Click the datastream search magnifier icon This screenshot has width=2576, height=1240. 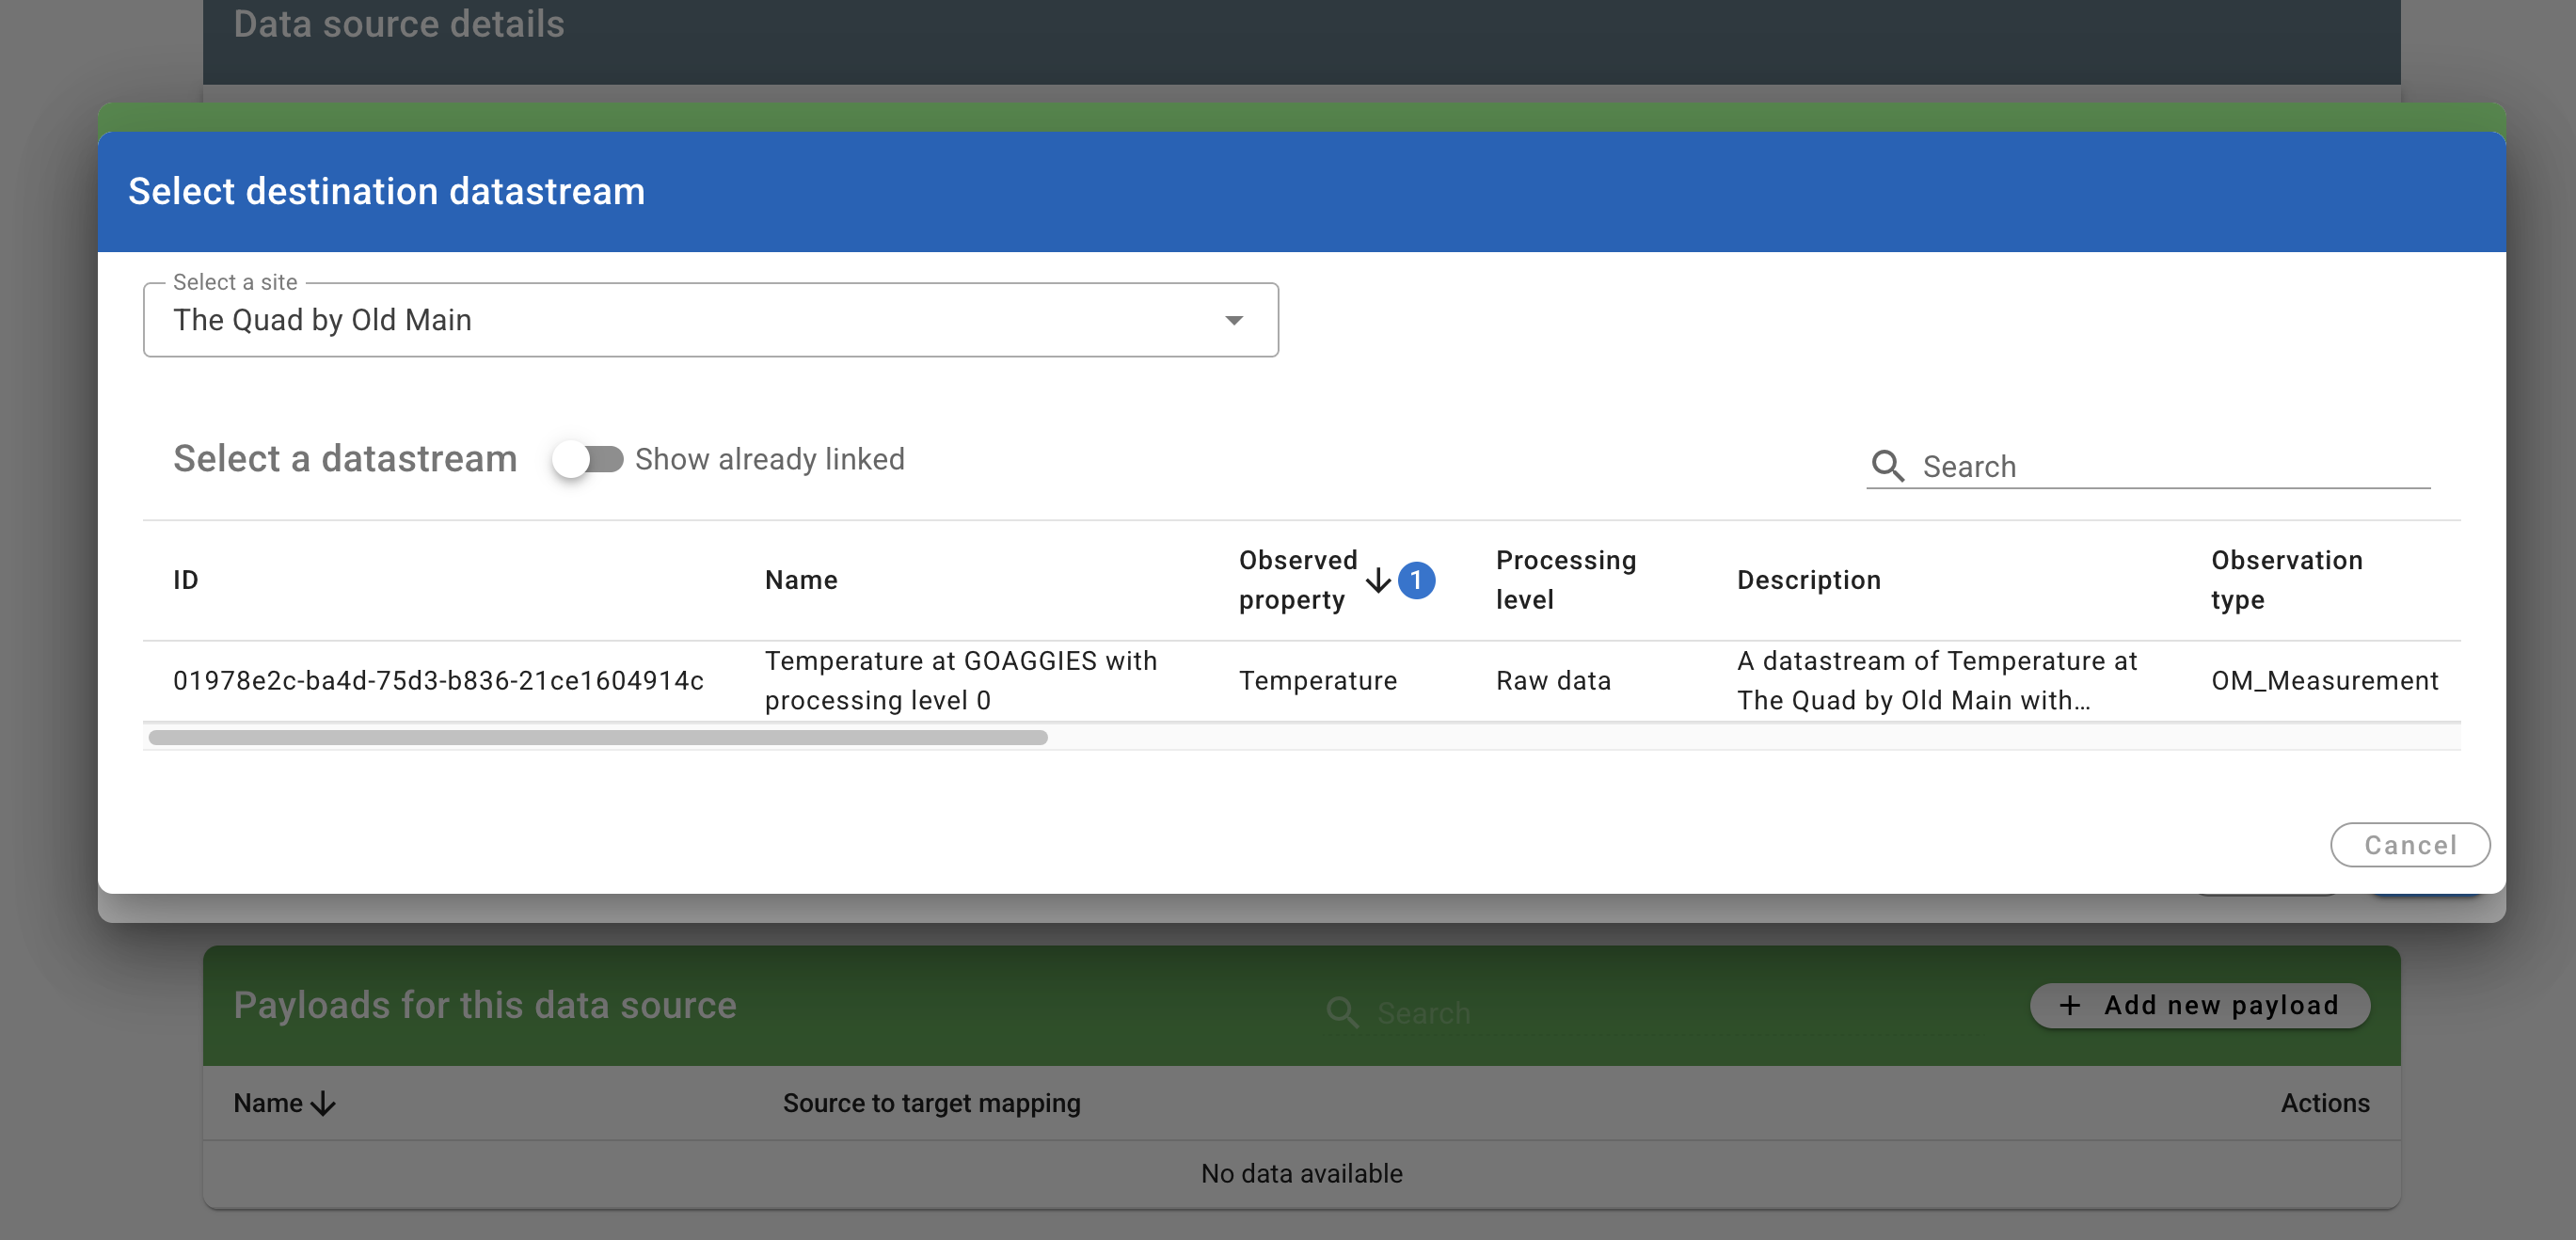coord(1887,466)
